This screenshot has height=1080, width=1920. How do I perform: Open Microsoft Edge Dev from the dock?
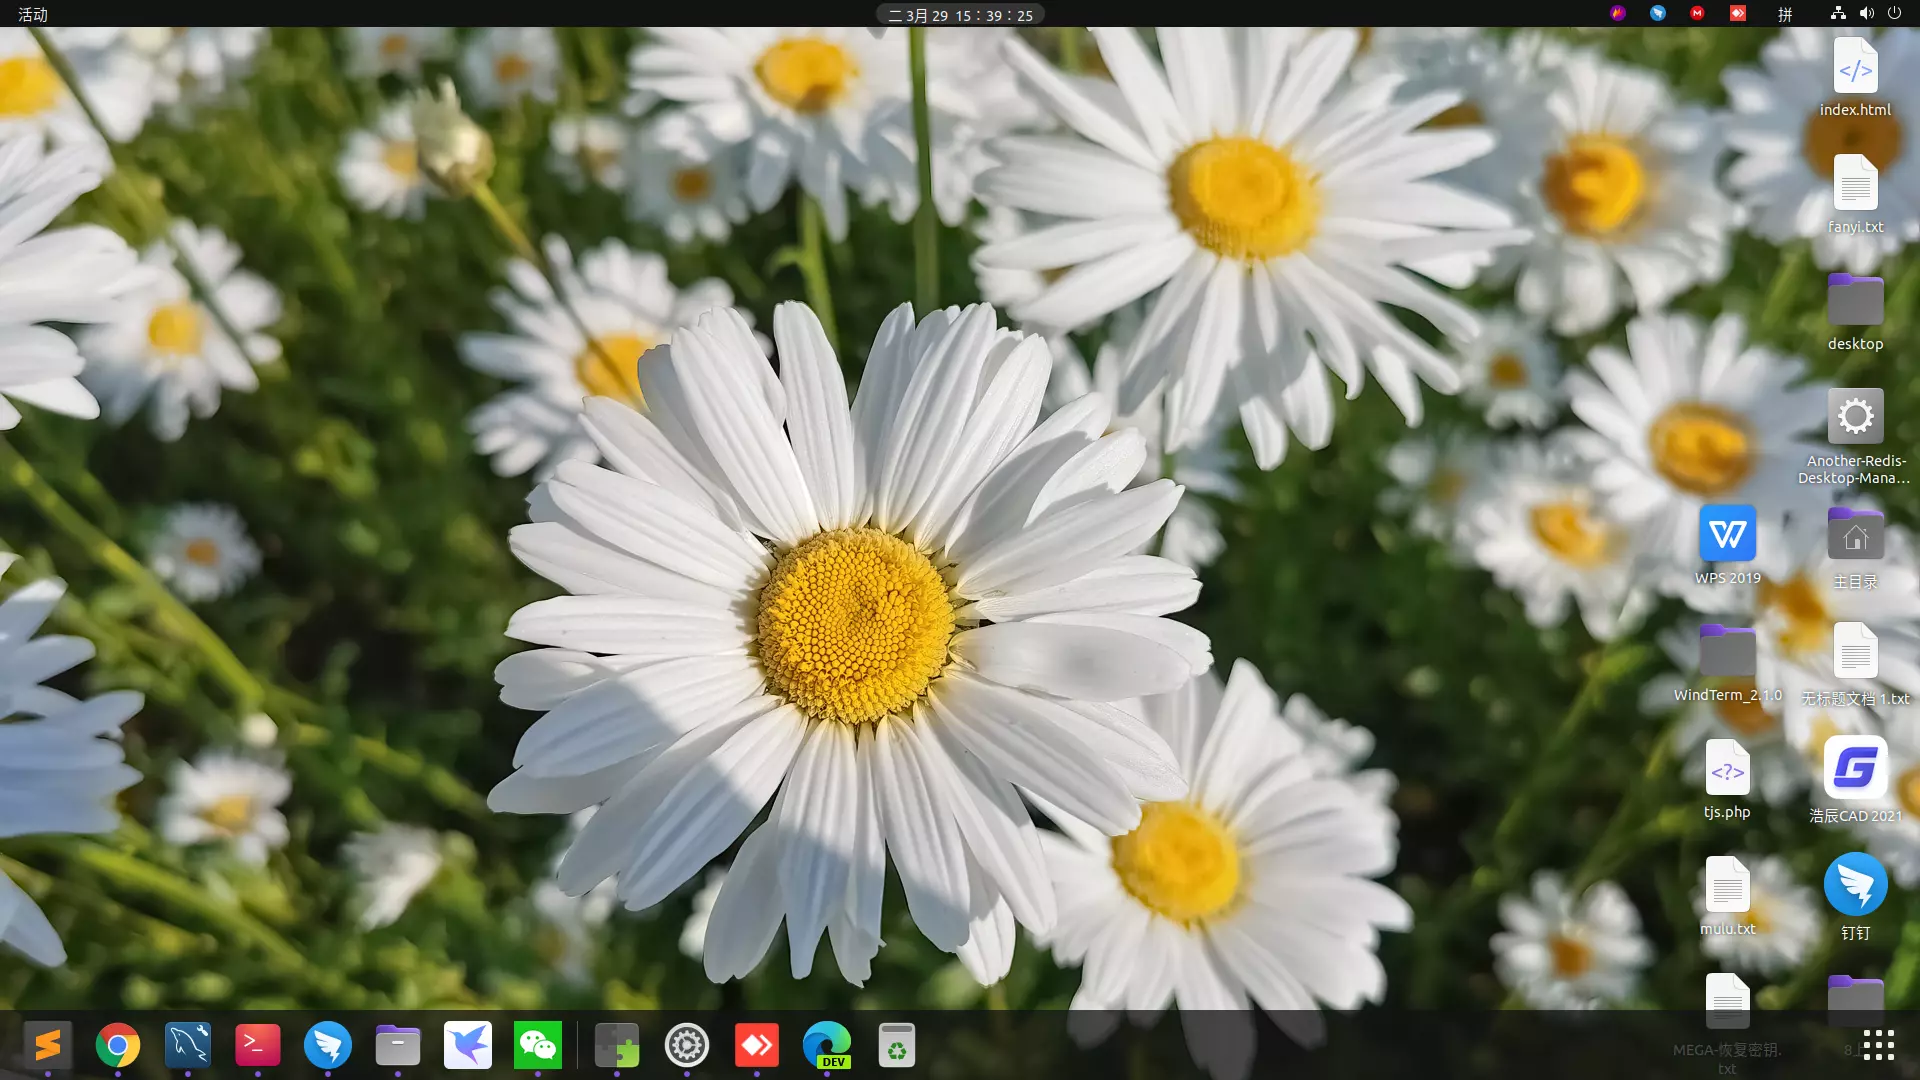tap(827, 1046)
